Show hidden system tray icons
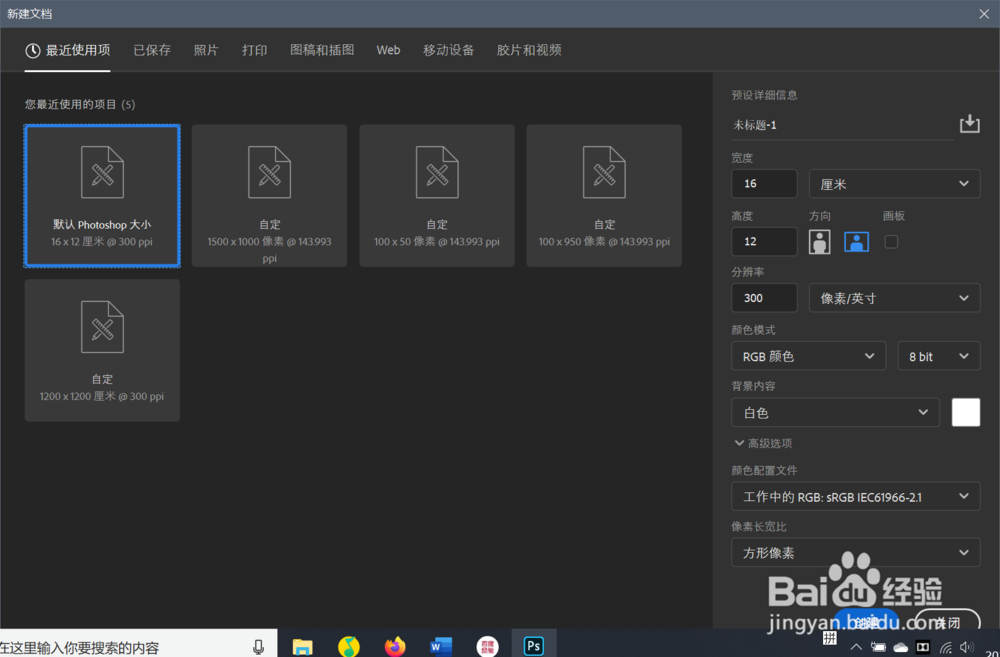This screenshot has width=1000, height=657. tap(856, 647)
